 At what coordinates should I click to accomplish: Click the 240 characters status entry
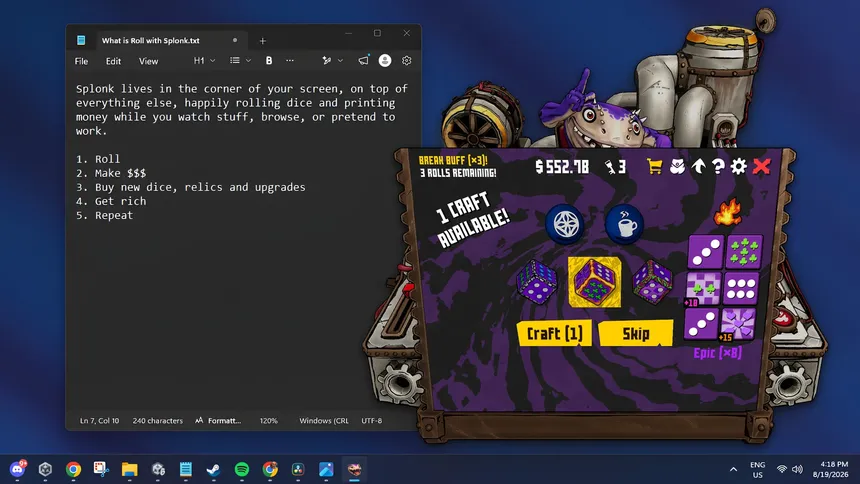[157, 420]
